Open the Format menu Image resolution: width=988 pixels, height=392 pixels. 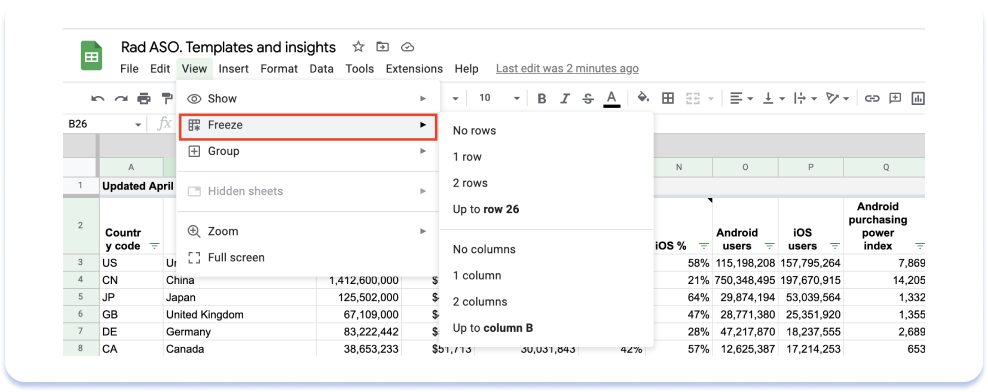coord(279,69)
